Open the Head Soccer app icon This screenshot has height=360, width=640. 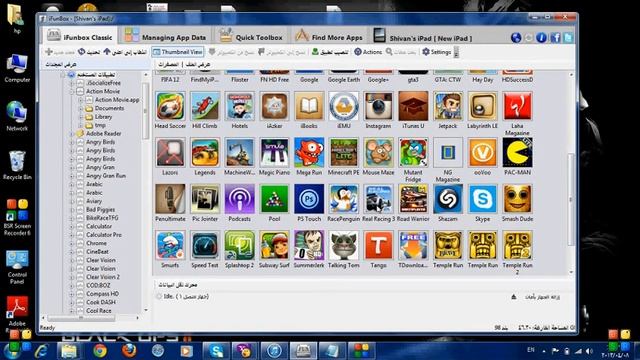(x=170, y=106)
